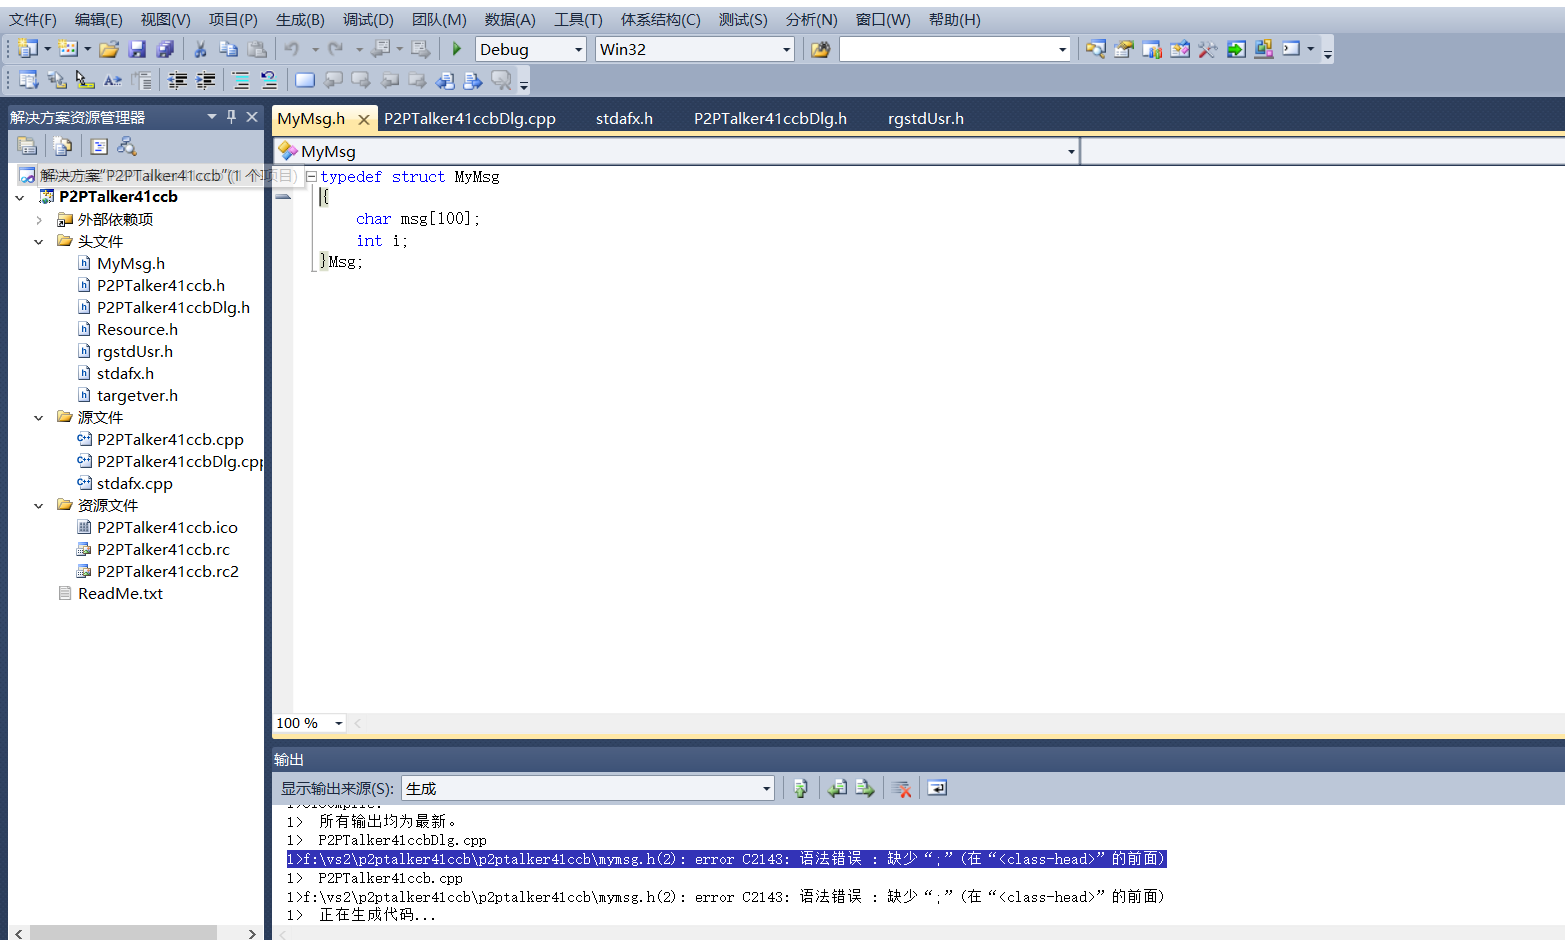The width and height of the screenshot is (1565, 940).
Task: Collapse the 头文件 folder
Action: click(39, 242)
